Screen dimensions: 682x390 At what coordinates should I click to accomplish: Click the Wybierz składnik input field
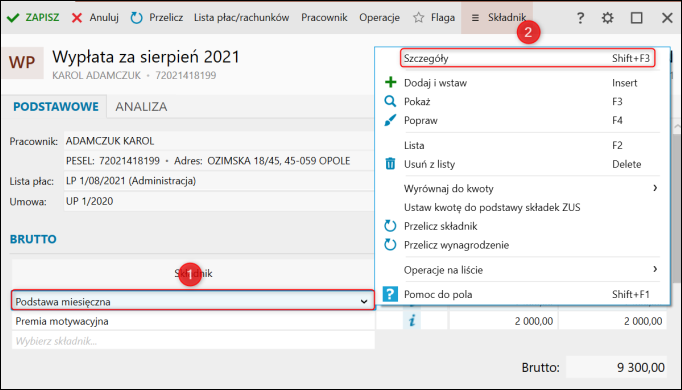(x=193, y=341)
